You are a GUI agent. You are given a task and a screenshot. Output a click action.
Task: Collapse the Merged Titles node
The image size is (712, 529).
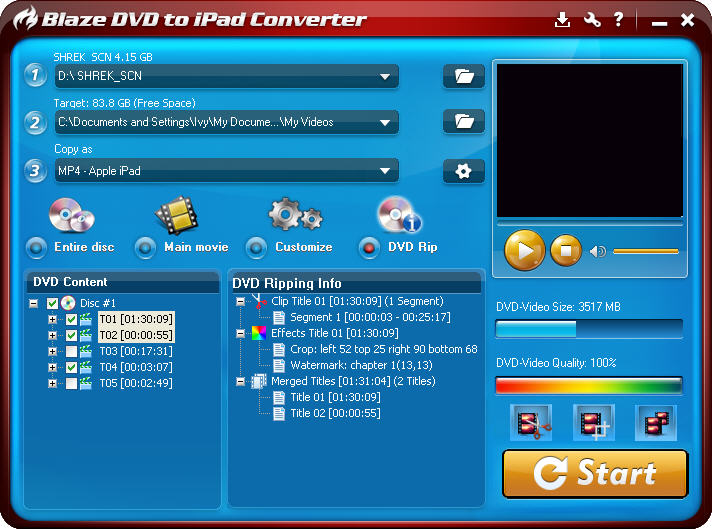(241, 381)
